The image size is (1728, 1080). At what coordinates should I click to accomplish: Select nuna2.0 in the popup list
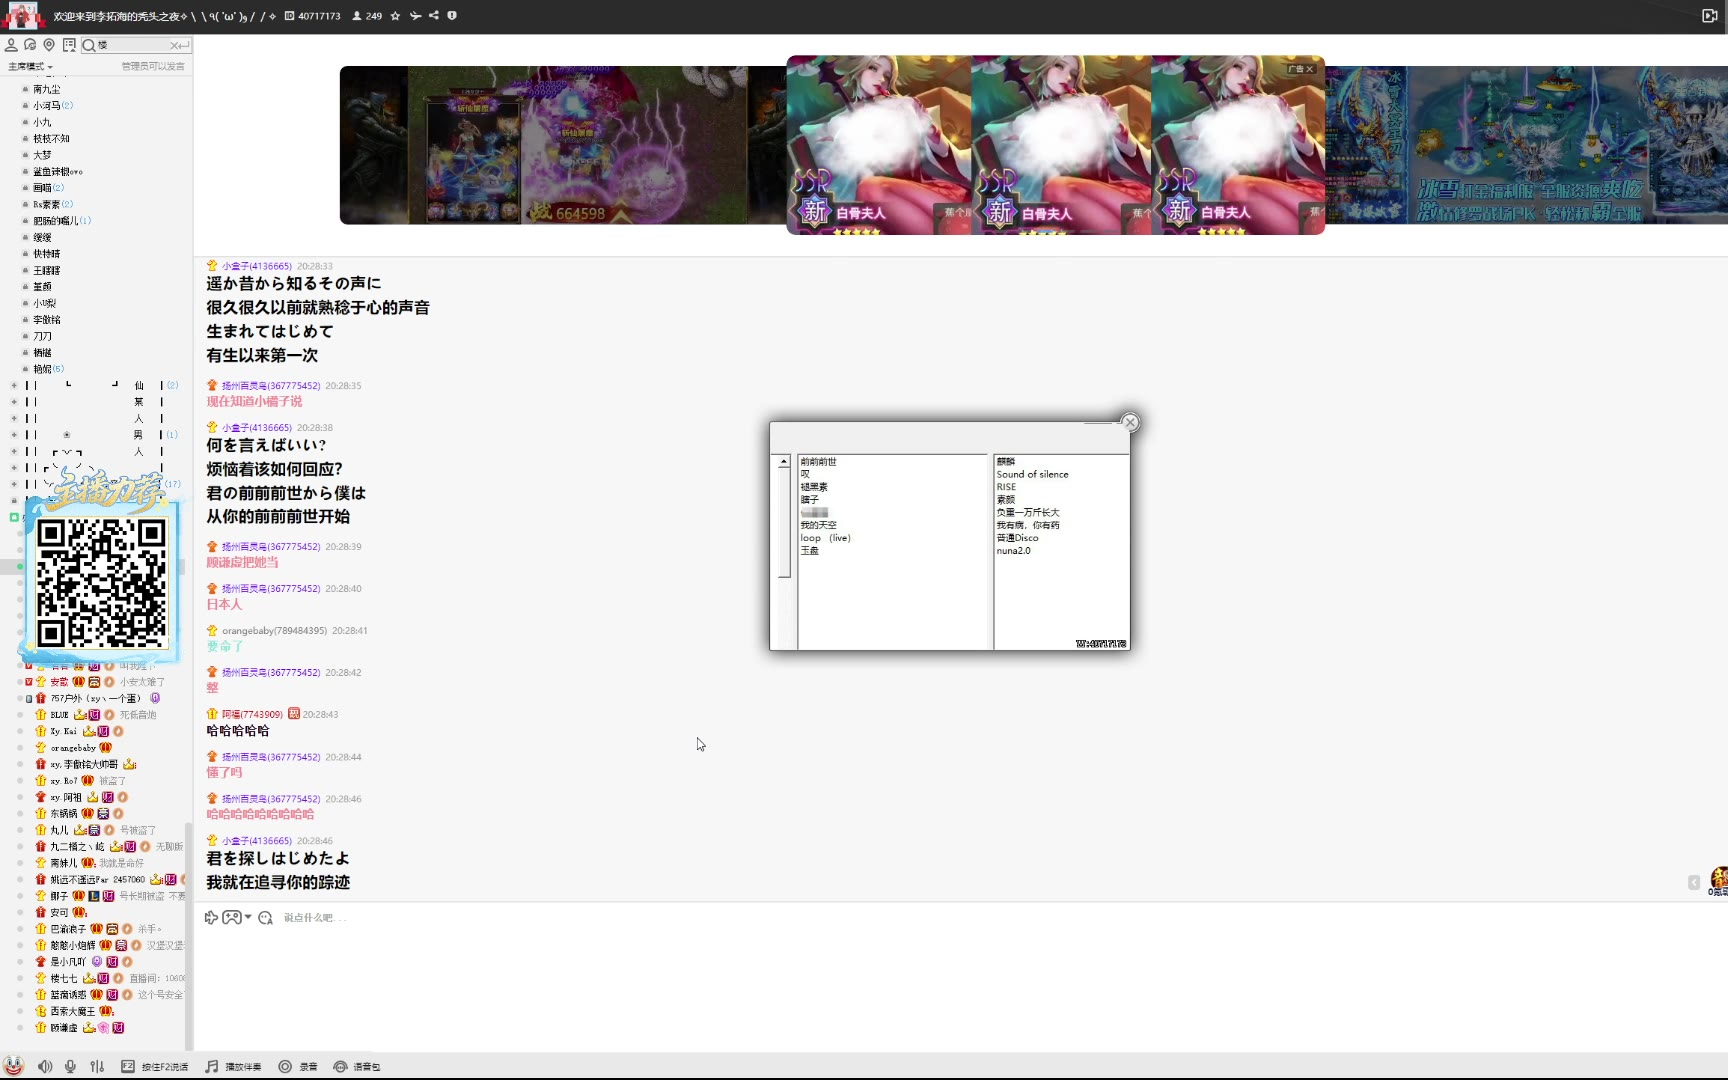tap(1013, 551)
